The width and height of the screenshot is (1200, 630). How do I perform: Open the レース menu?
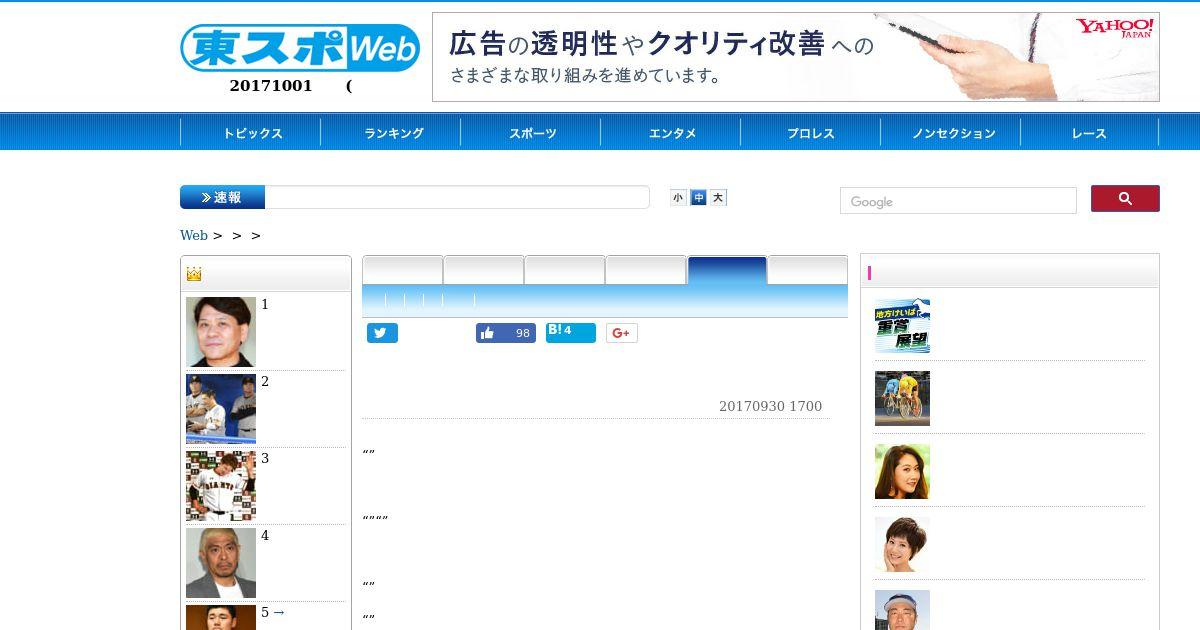click(x=1089, y=133)
